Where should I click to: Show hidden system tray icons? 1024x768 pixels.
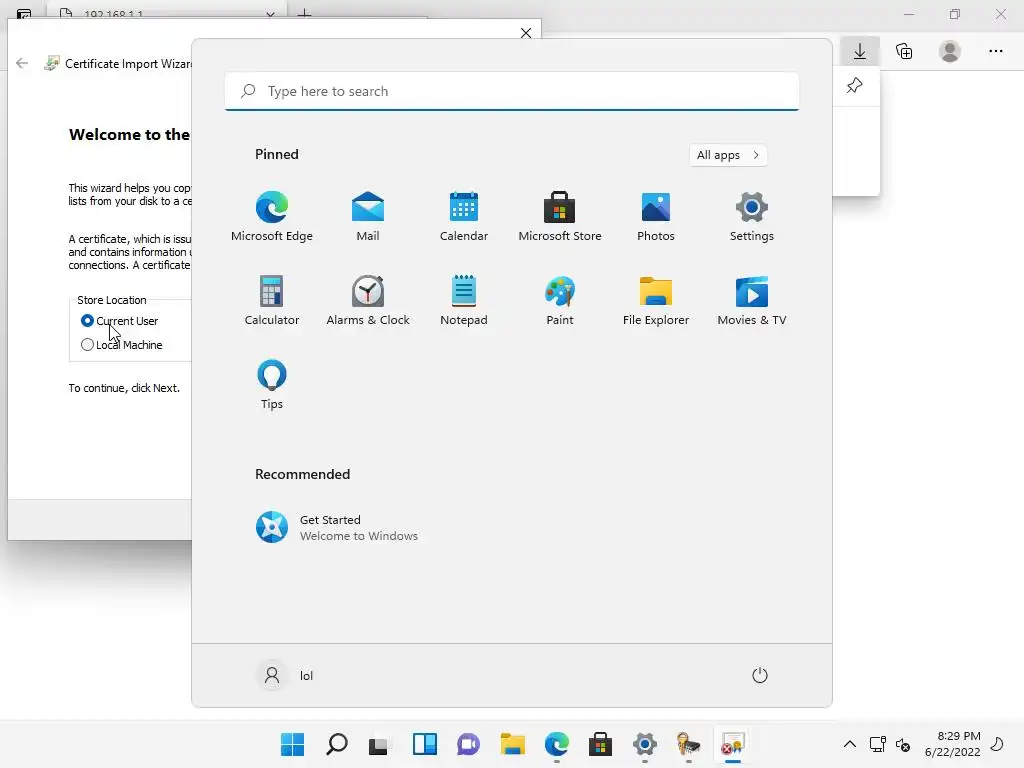click(850, 744)
